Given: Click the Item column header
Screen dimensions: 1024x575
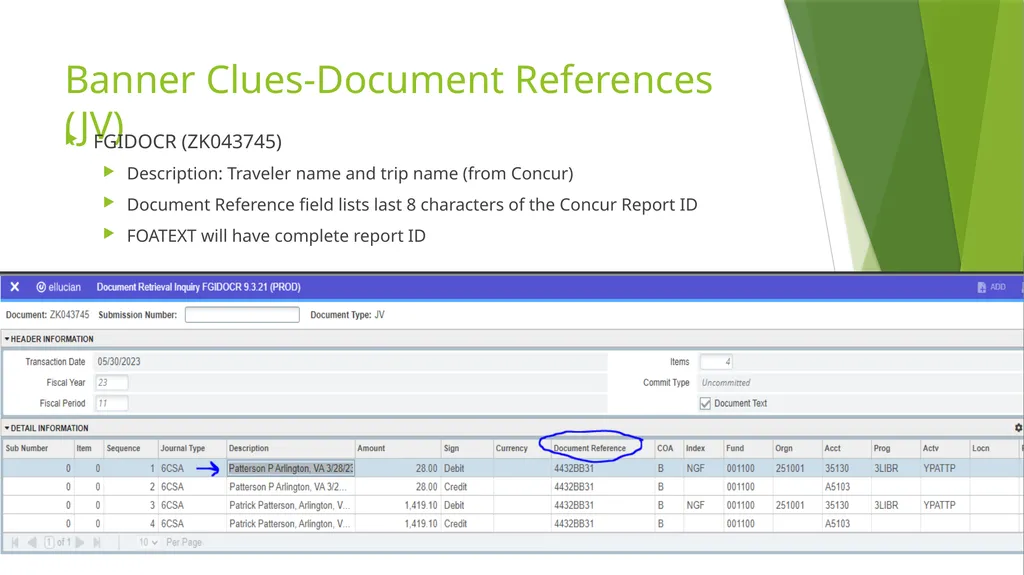Looking at the screenshot, I should click(84, 448).
